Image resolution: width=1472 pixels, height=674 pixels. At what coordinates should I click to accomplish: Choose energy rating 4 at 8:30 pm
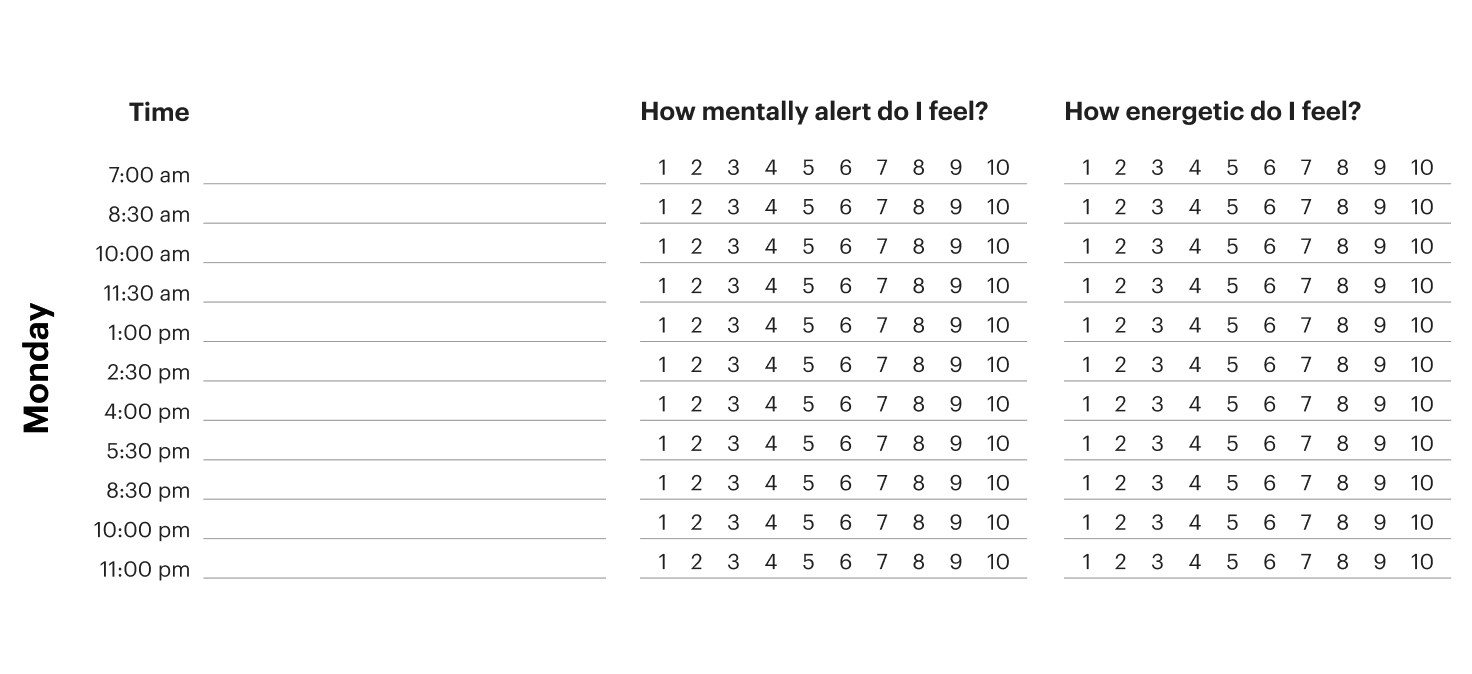coord(1194,483)
